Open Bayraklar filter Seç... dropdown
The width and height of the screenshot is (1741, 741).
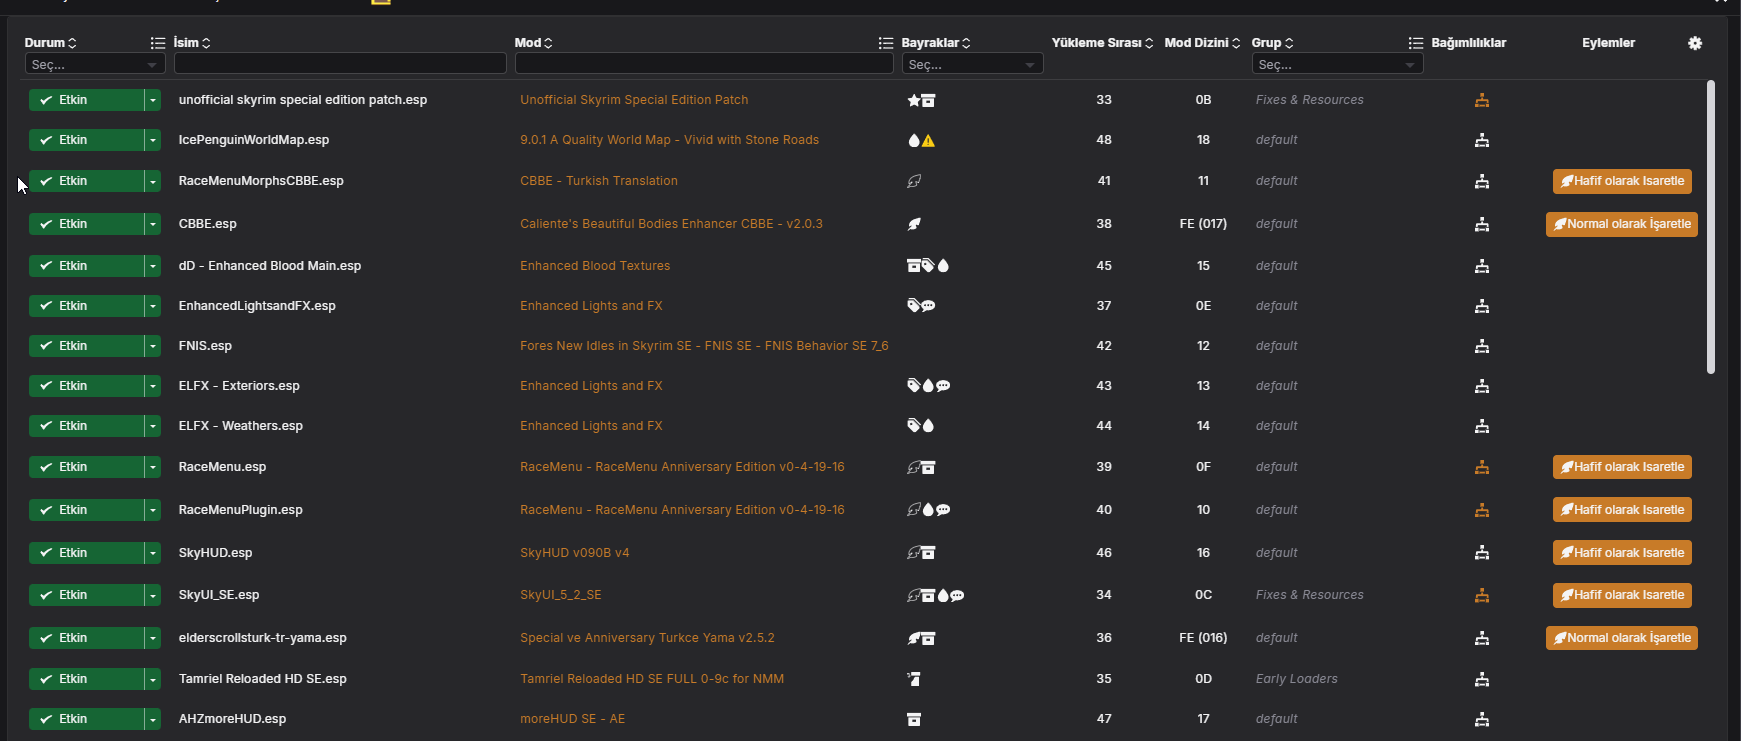tap(972, 64)
